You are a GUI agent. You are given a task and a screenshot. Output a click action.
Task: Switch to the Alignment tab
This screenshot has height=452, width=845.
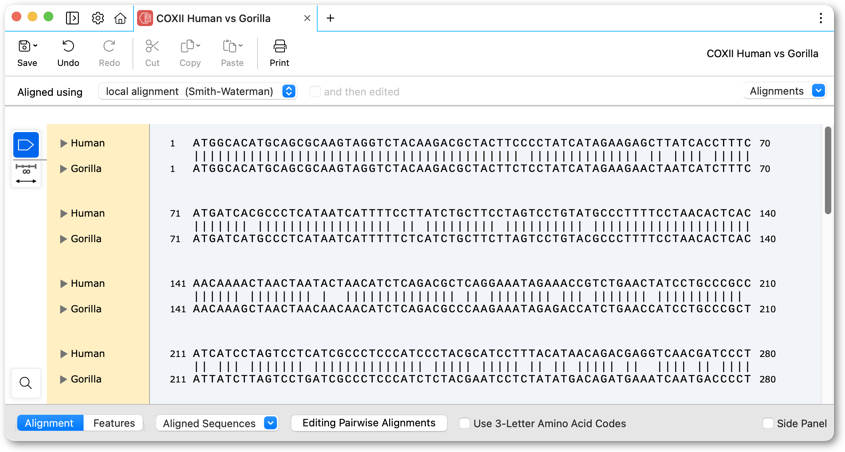click(50, 423)
